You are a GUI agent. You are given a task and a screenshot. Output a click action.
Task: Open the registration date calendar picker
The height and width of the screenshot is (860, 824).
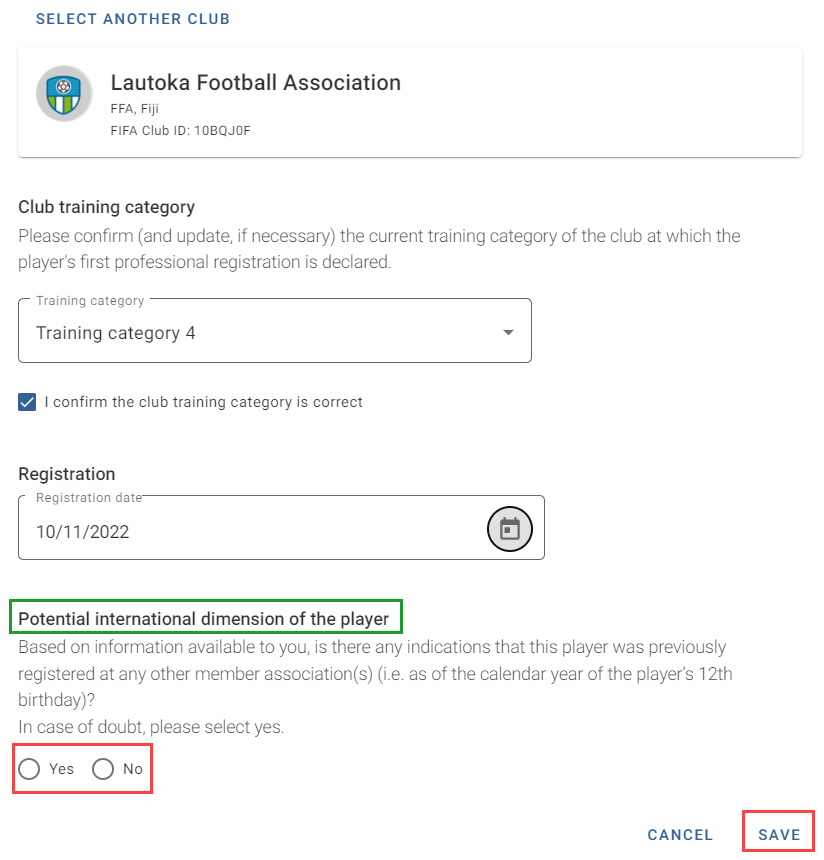tap(510, 529)
